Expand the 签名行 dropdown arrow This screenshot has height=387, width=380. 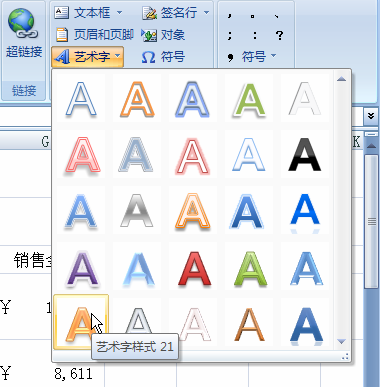click(x=206, y=13)
